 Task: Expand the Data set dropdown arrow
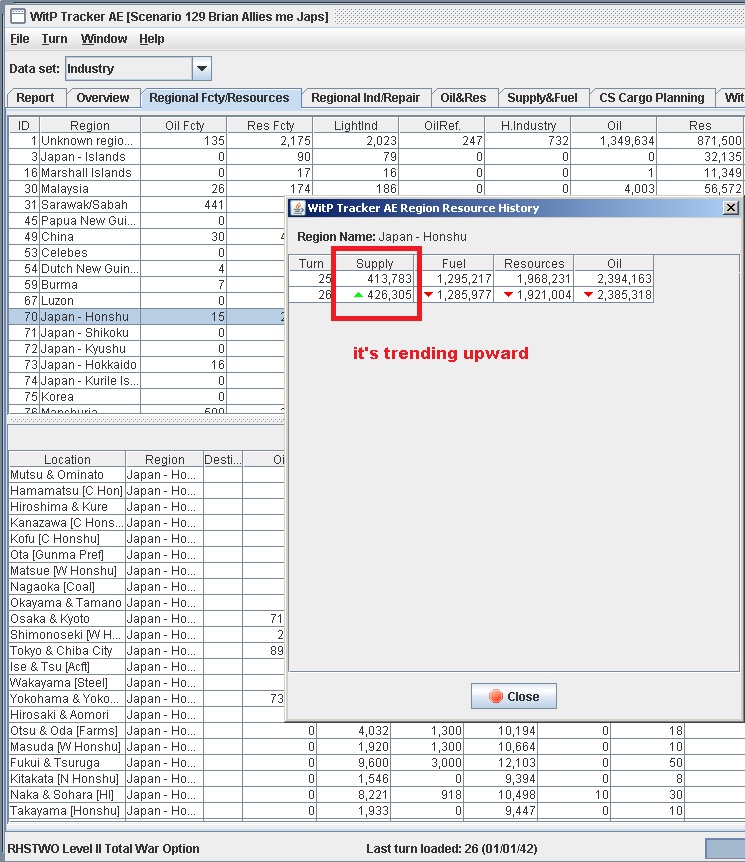point(202,69)
